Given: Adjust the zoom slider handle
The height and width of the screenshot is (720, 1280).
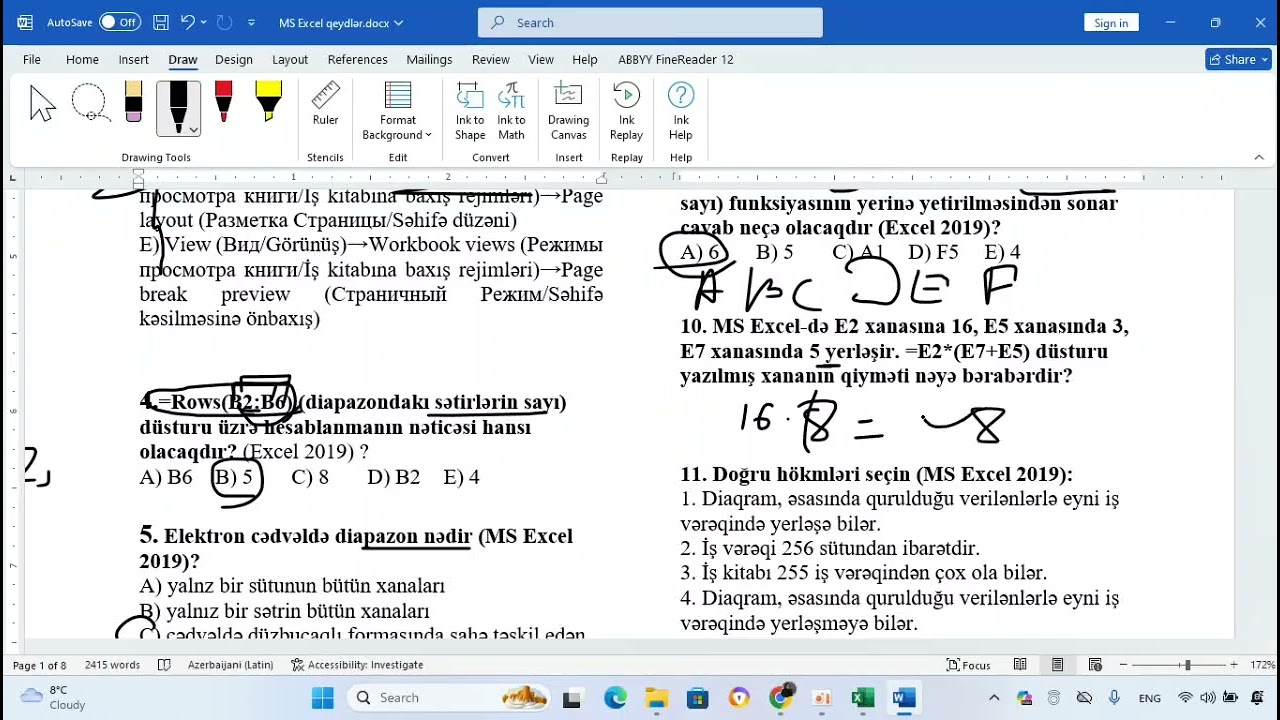Looking at the screenshot, I should click(x=1187, y=665).
